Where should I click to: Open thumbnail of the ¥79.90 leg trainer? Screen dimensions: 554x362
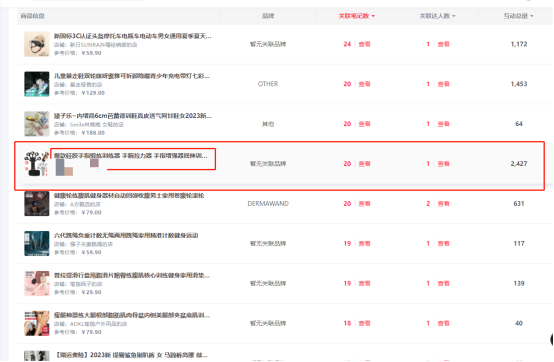[37, 324]
